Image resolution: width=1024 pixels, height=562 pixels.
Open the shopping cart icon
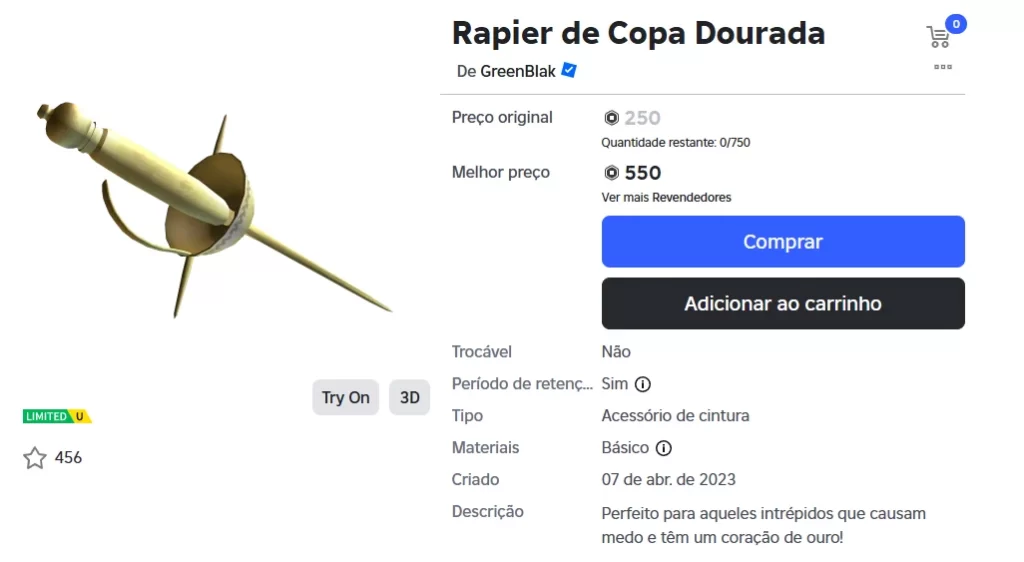938,38
